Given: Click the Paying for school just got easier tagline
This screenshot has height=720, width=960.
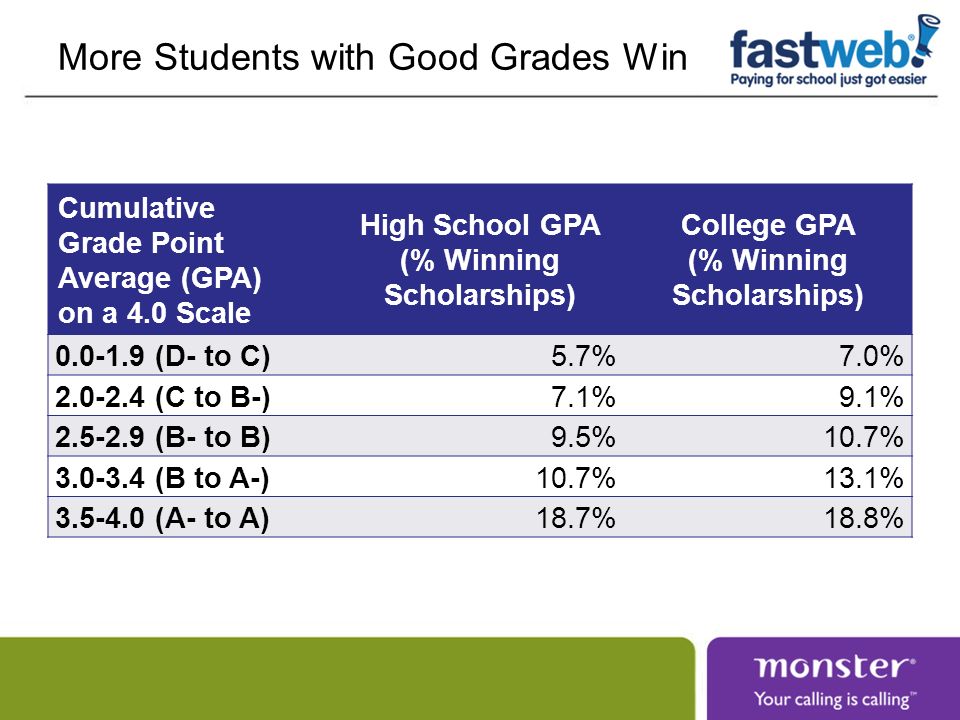Looking at the screenshot, I should click(x=828, y=79).
